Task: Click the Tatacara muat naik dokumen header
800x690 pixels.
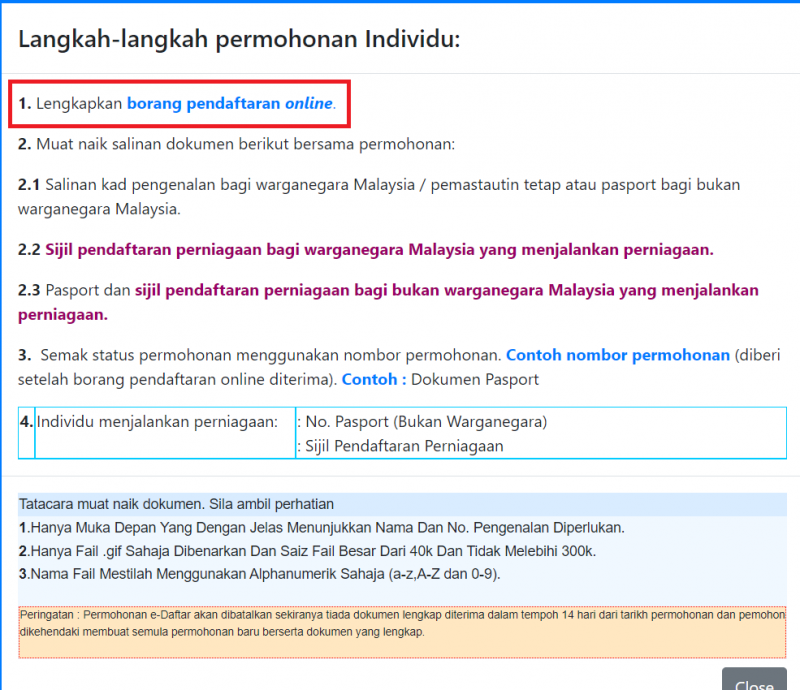Action: [176, 504]
